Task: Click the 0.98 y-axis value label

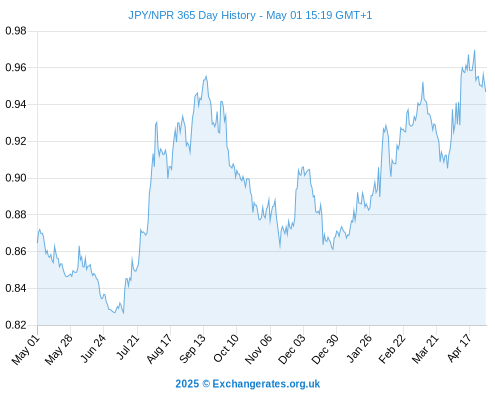Action: click(x=16, y=31)
